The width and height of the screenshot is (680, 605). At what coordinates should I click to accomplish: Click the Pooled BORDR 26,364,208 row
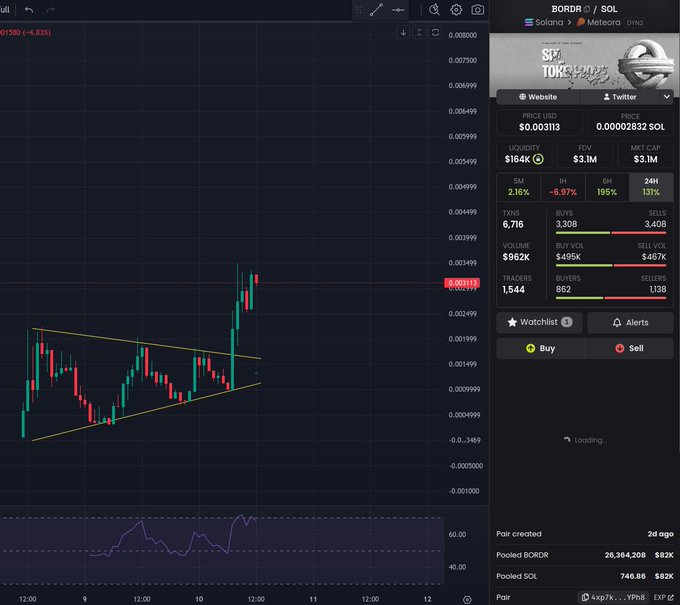point(585,555)
